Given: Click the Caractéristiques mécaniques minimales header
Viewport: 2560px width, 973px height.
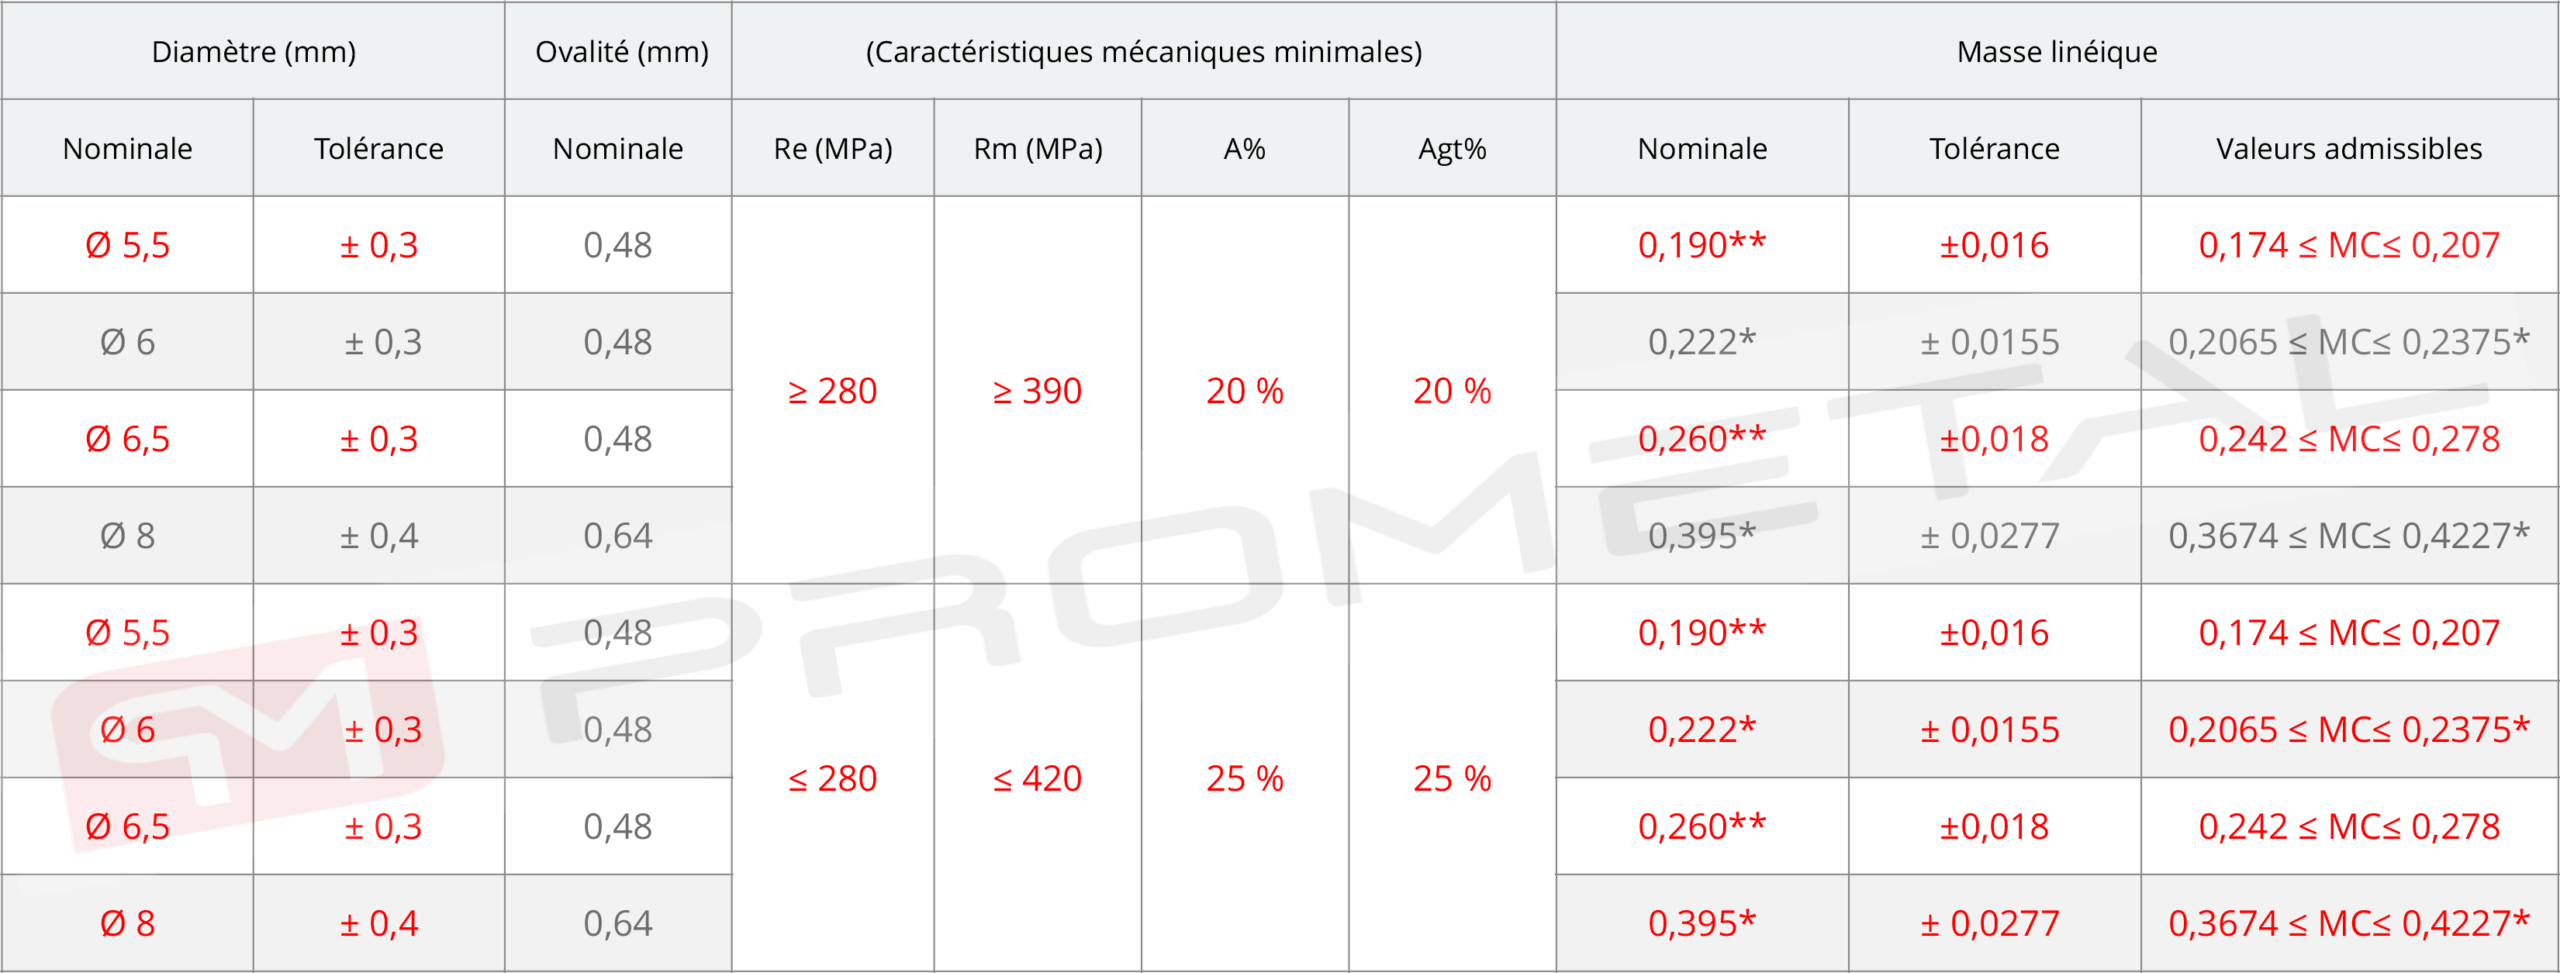Looking at the screenshot, I should tap(1143, 51).
